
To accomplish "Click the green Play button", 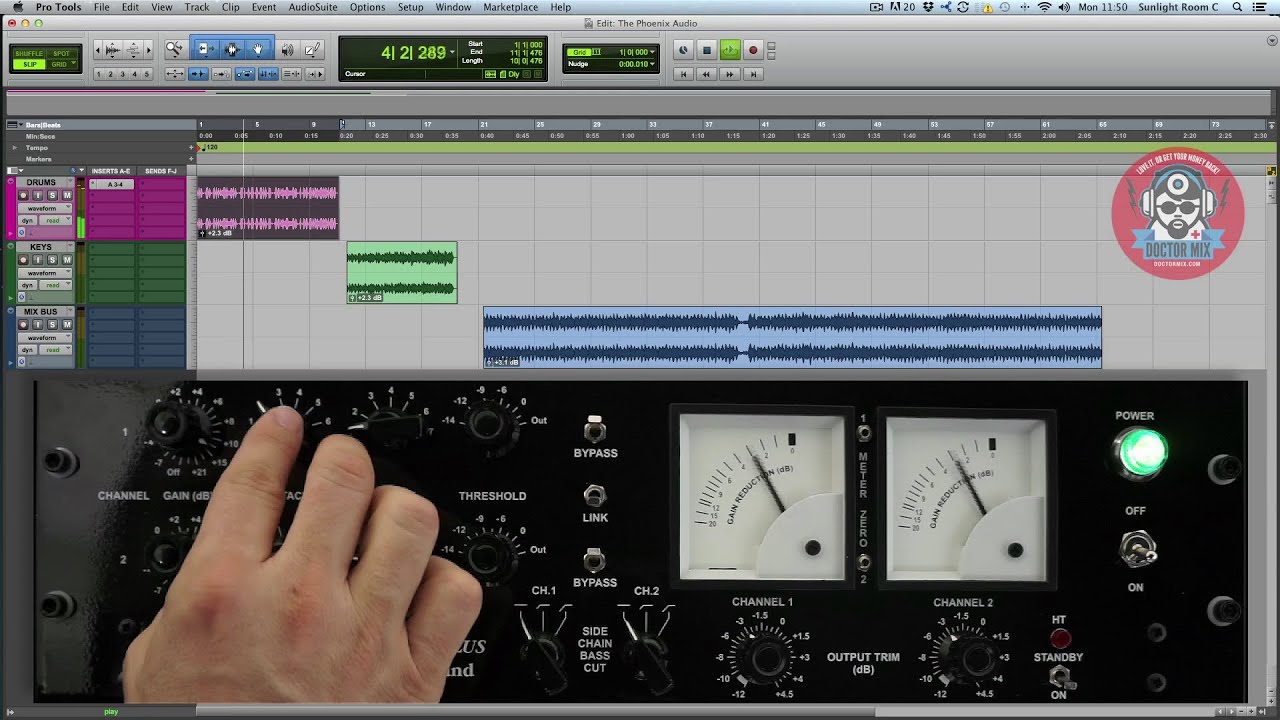I will [x=730, y=50].
